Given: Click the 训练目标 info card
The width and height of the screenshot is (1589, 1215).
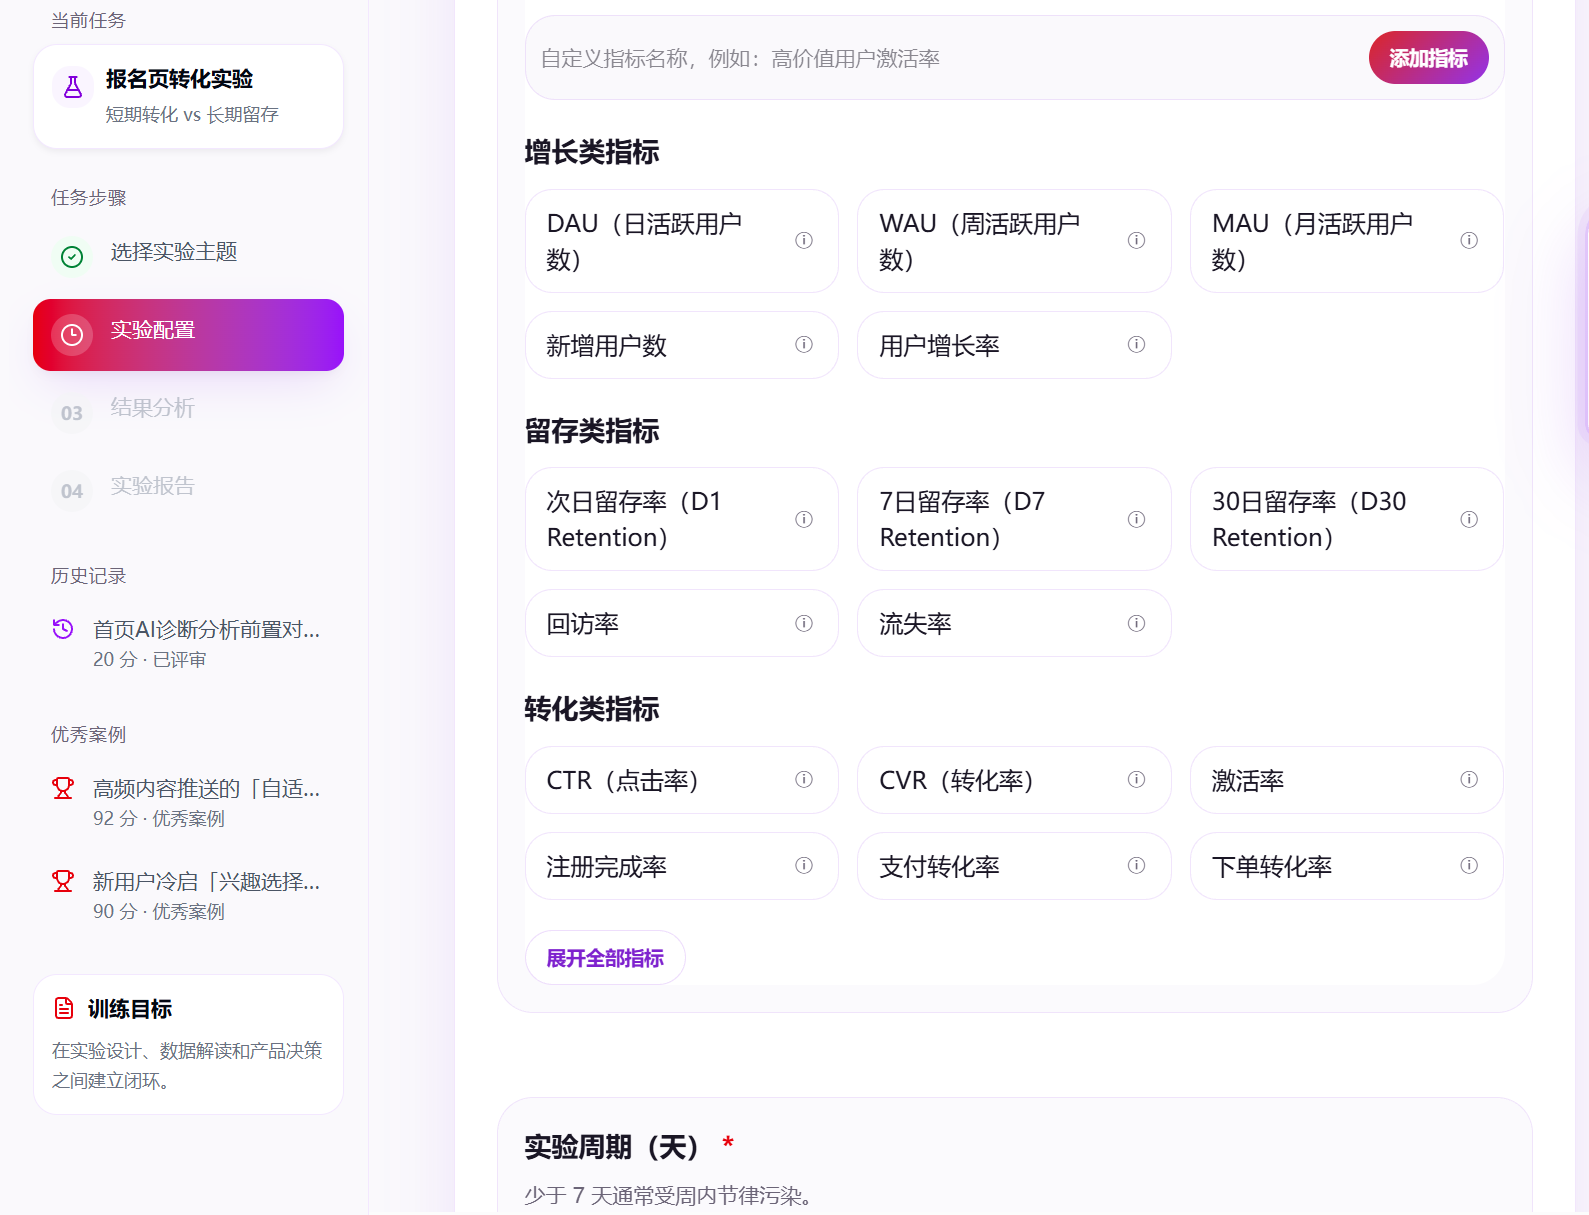Looking at the screenshot, I should click(x=188, y=1044).
